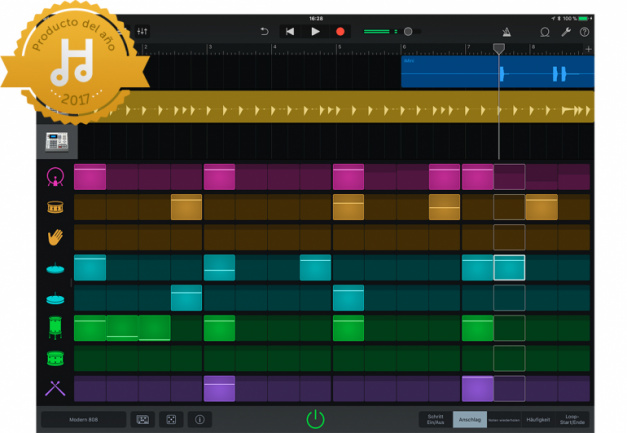Start recording with the red Record button

(340, 32)
